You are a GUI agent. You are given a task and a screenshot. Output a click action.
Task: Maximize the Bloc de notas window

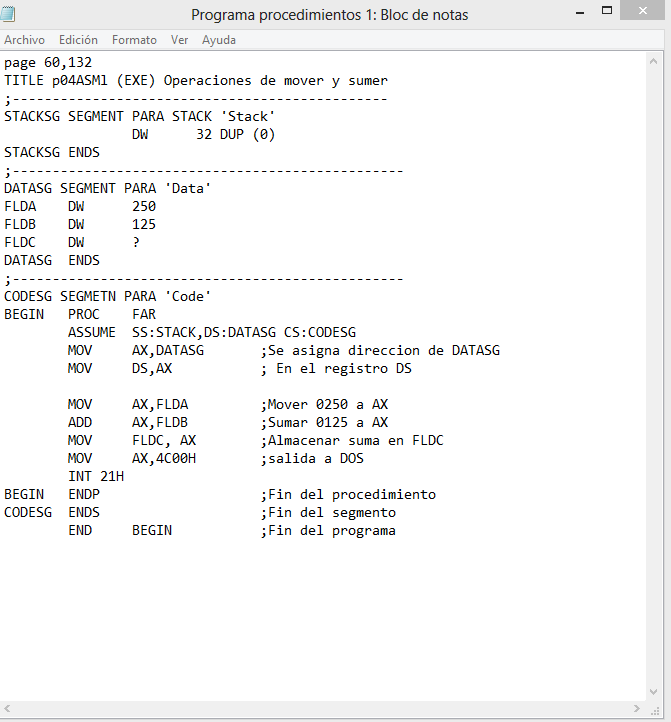click(x=607, y=11)
